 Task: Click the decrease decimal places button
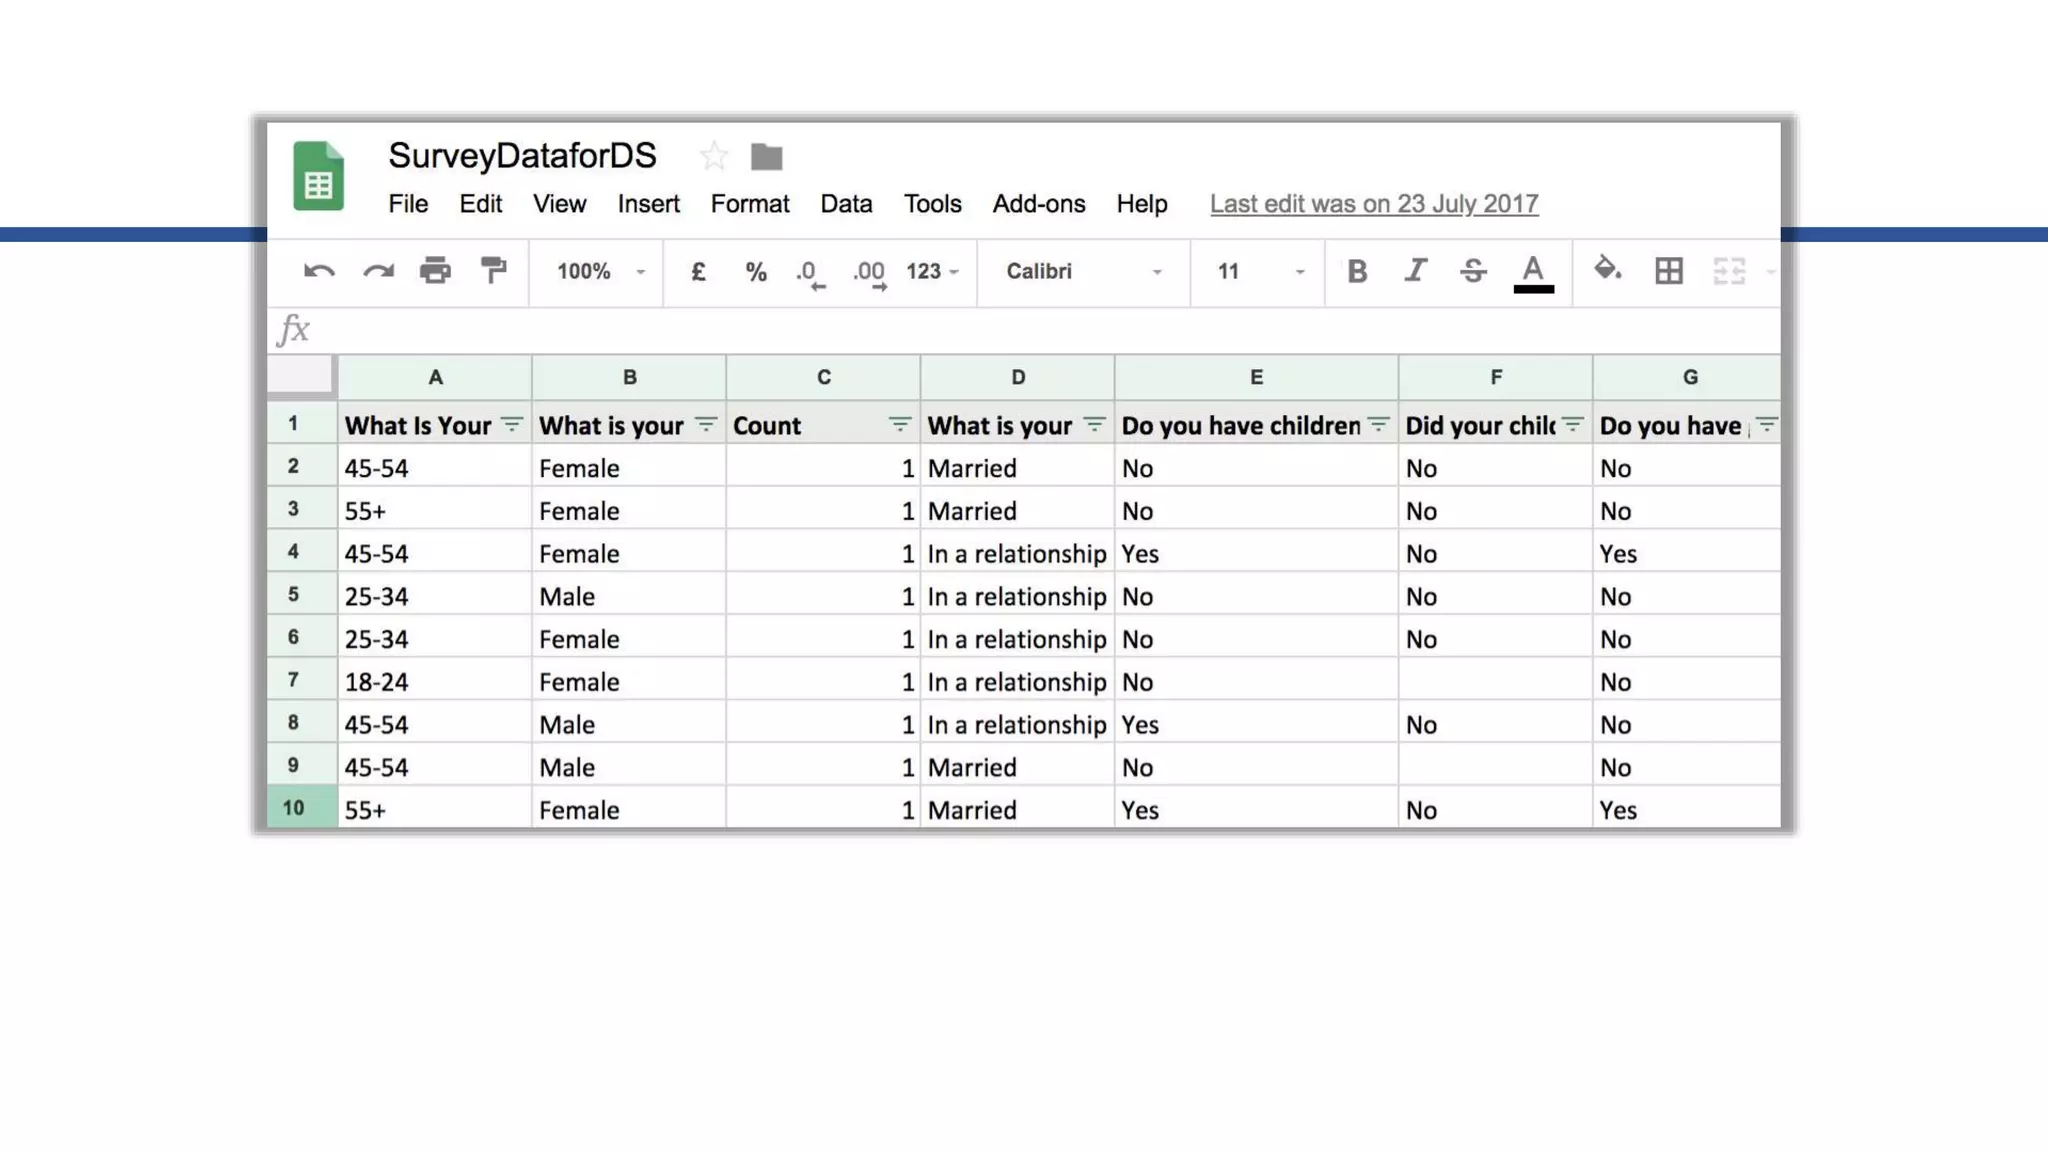tap(810, 273)
